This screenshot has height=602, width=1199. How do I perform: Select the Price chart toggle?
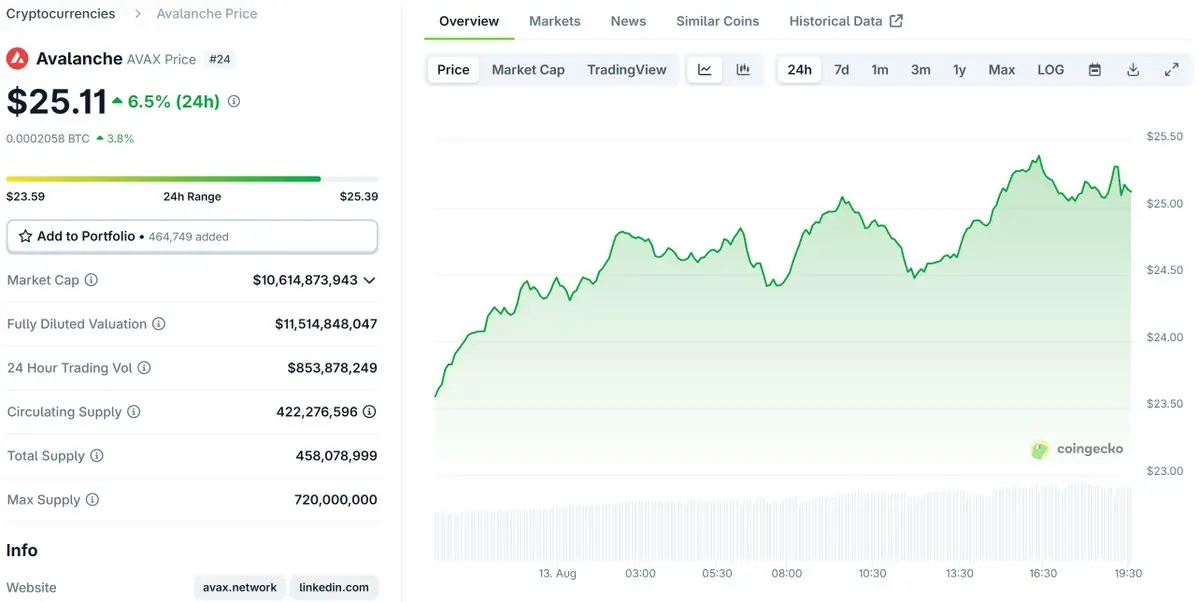(453, 70)
